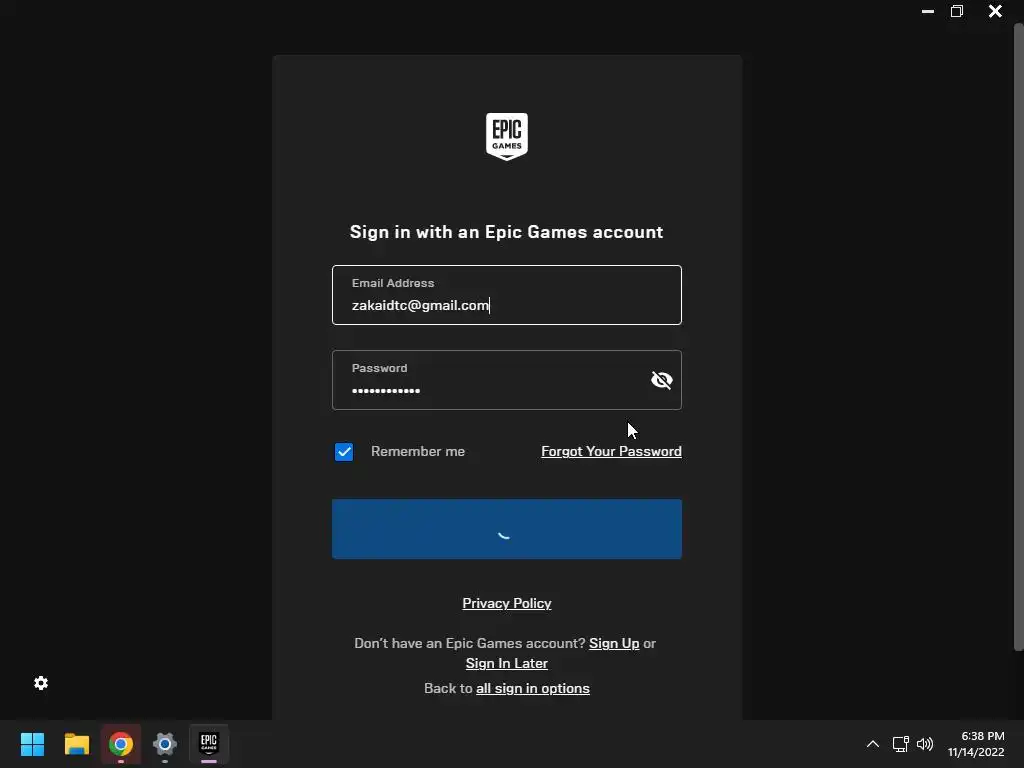Restore down the launcher window
The image size is (1024, 768).
click(x=957, y=11)
